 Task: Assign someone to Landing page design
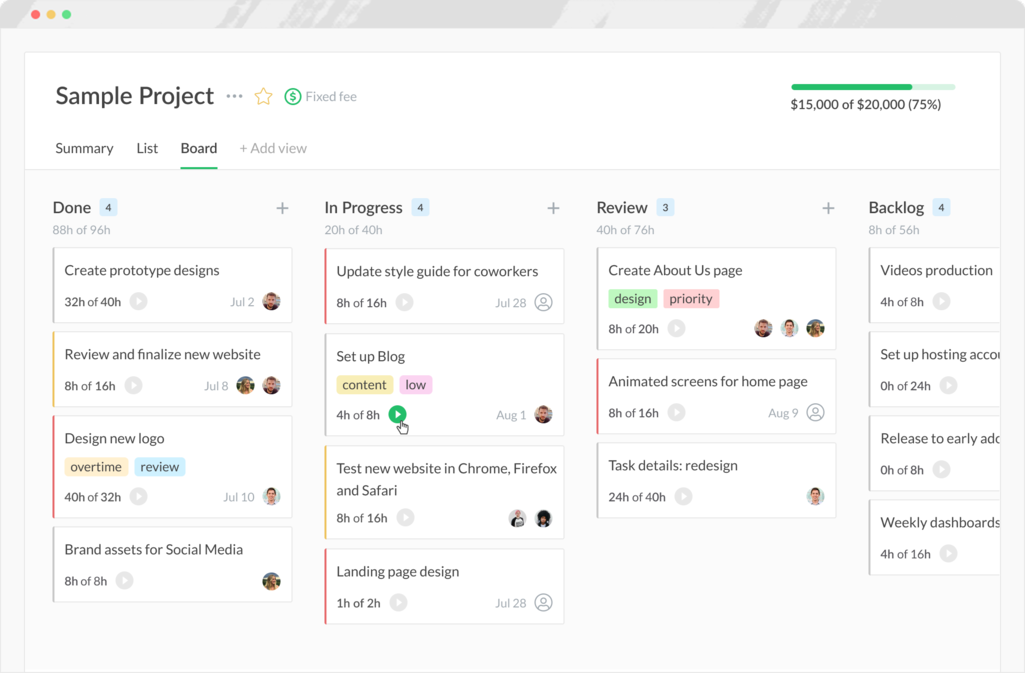(x=543, y=602)
